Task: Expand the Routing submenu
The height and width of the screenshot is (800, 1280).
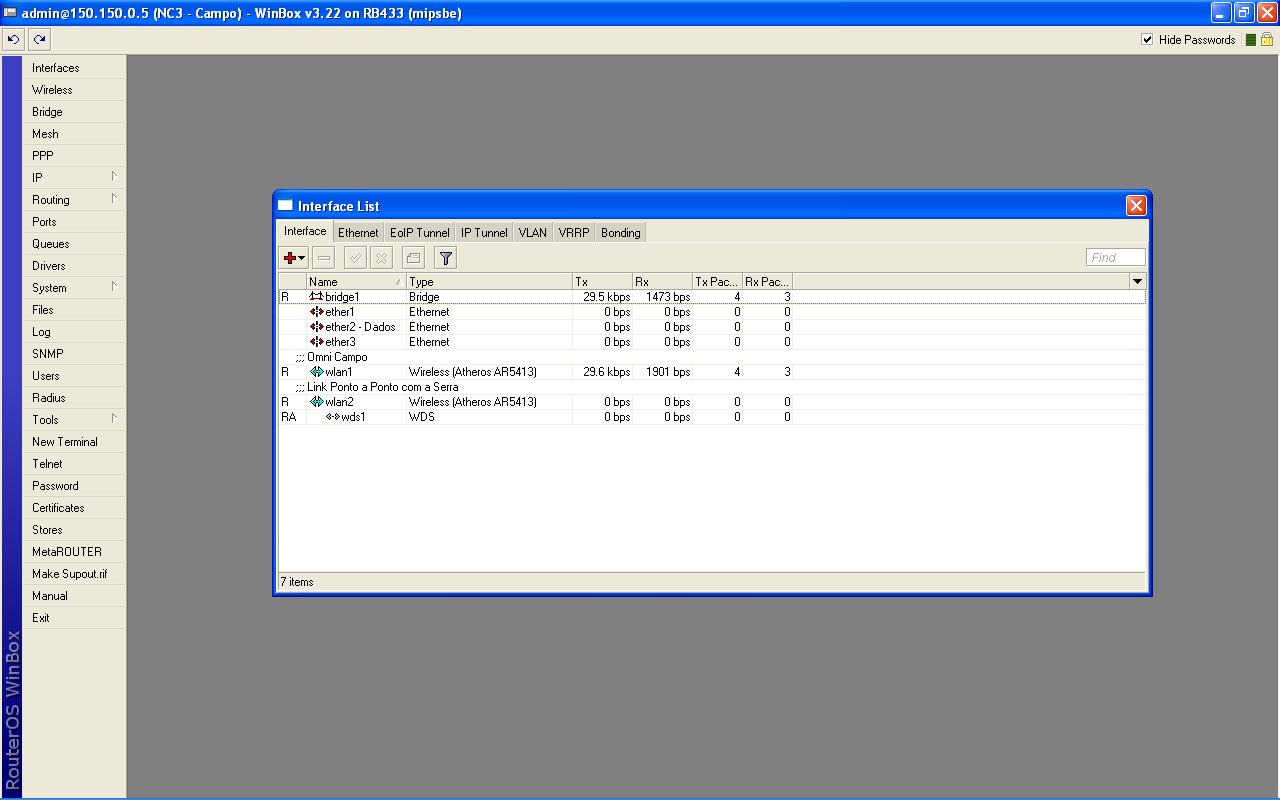Action: coord(75,200)
